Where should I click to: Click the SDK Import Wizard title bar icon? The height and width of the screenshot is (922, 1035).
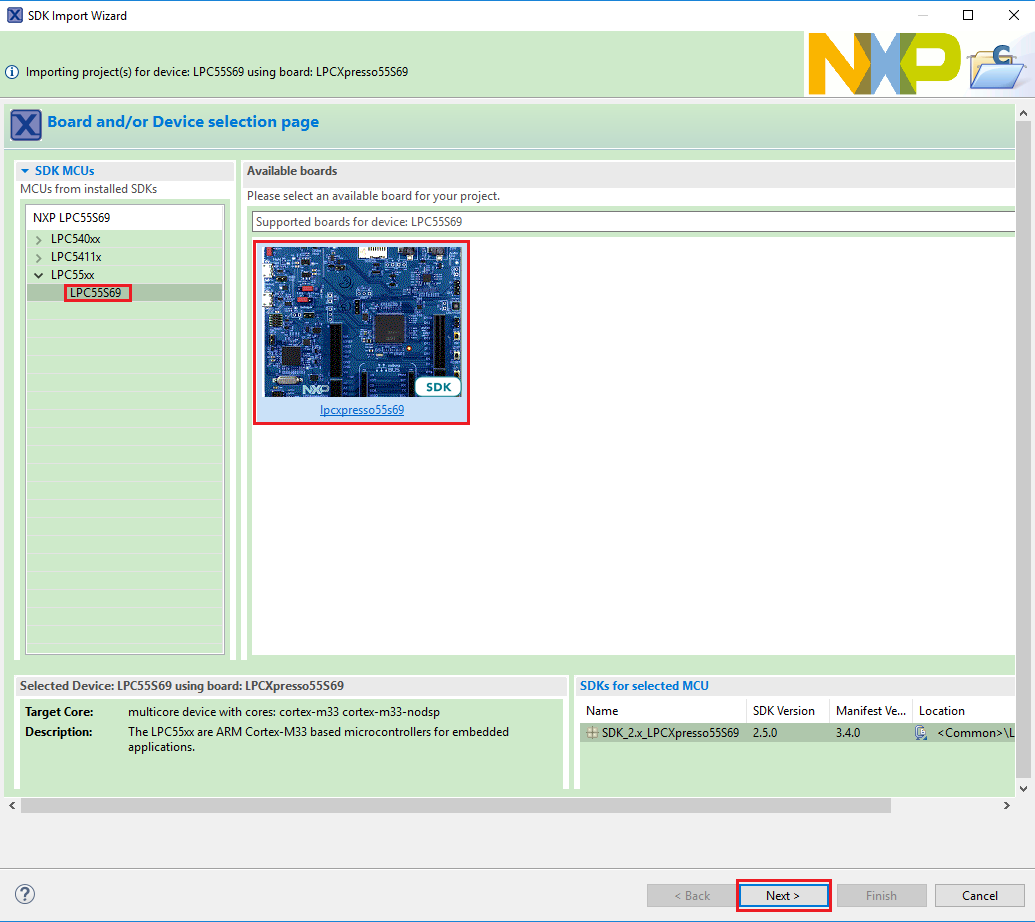pos(15,16)
